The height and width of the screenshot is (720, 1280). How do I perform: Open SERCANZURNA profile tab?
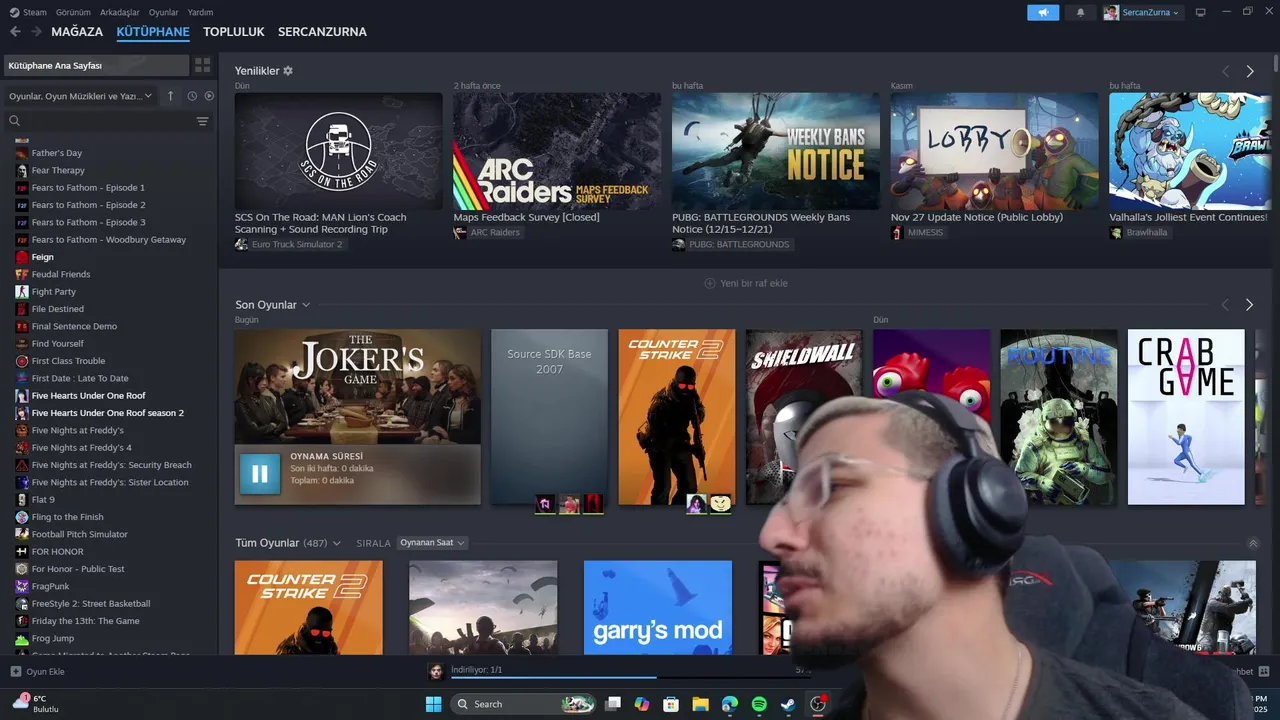pyautogui.click(x=322, y=32)
